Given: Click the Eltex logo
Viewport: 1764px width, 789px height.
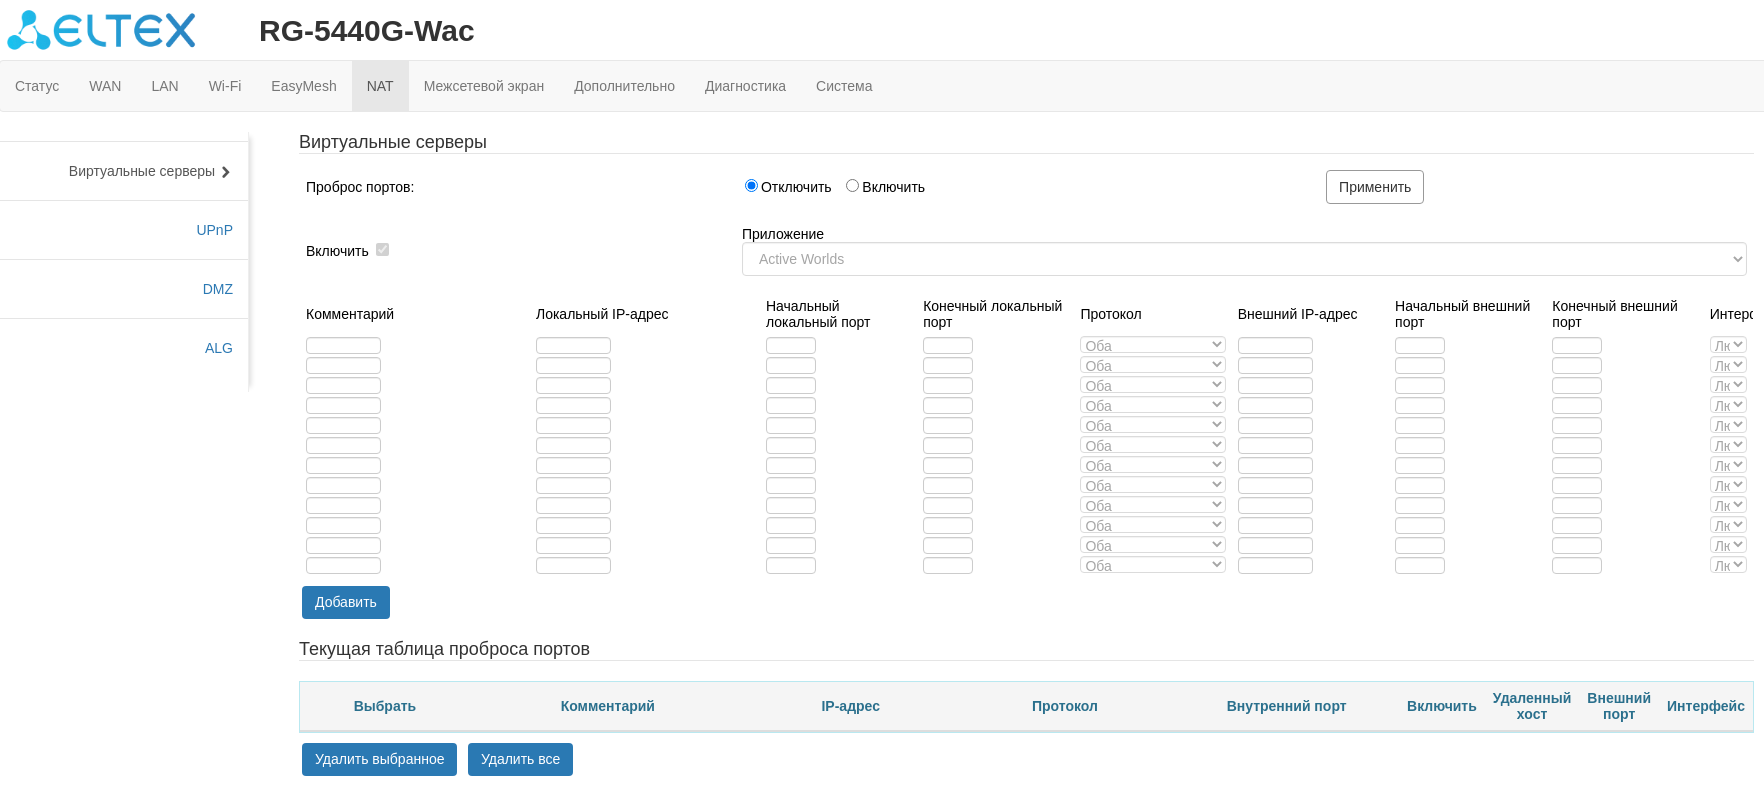Looking at the screenshot, I should [101, 31].
